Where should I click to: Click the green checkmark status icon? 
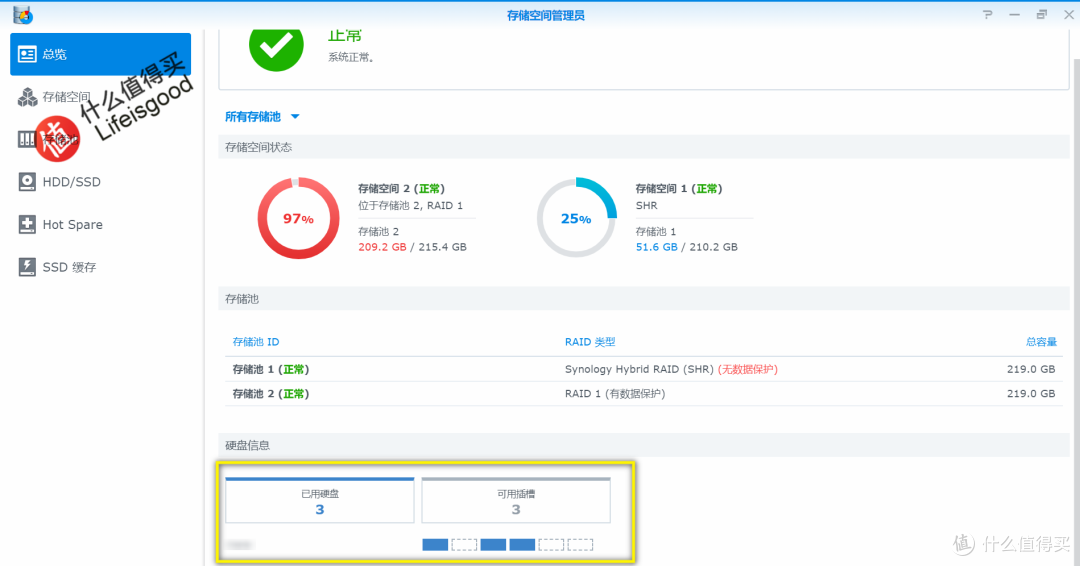pyautogui.click(x=276, y=46)
